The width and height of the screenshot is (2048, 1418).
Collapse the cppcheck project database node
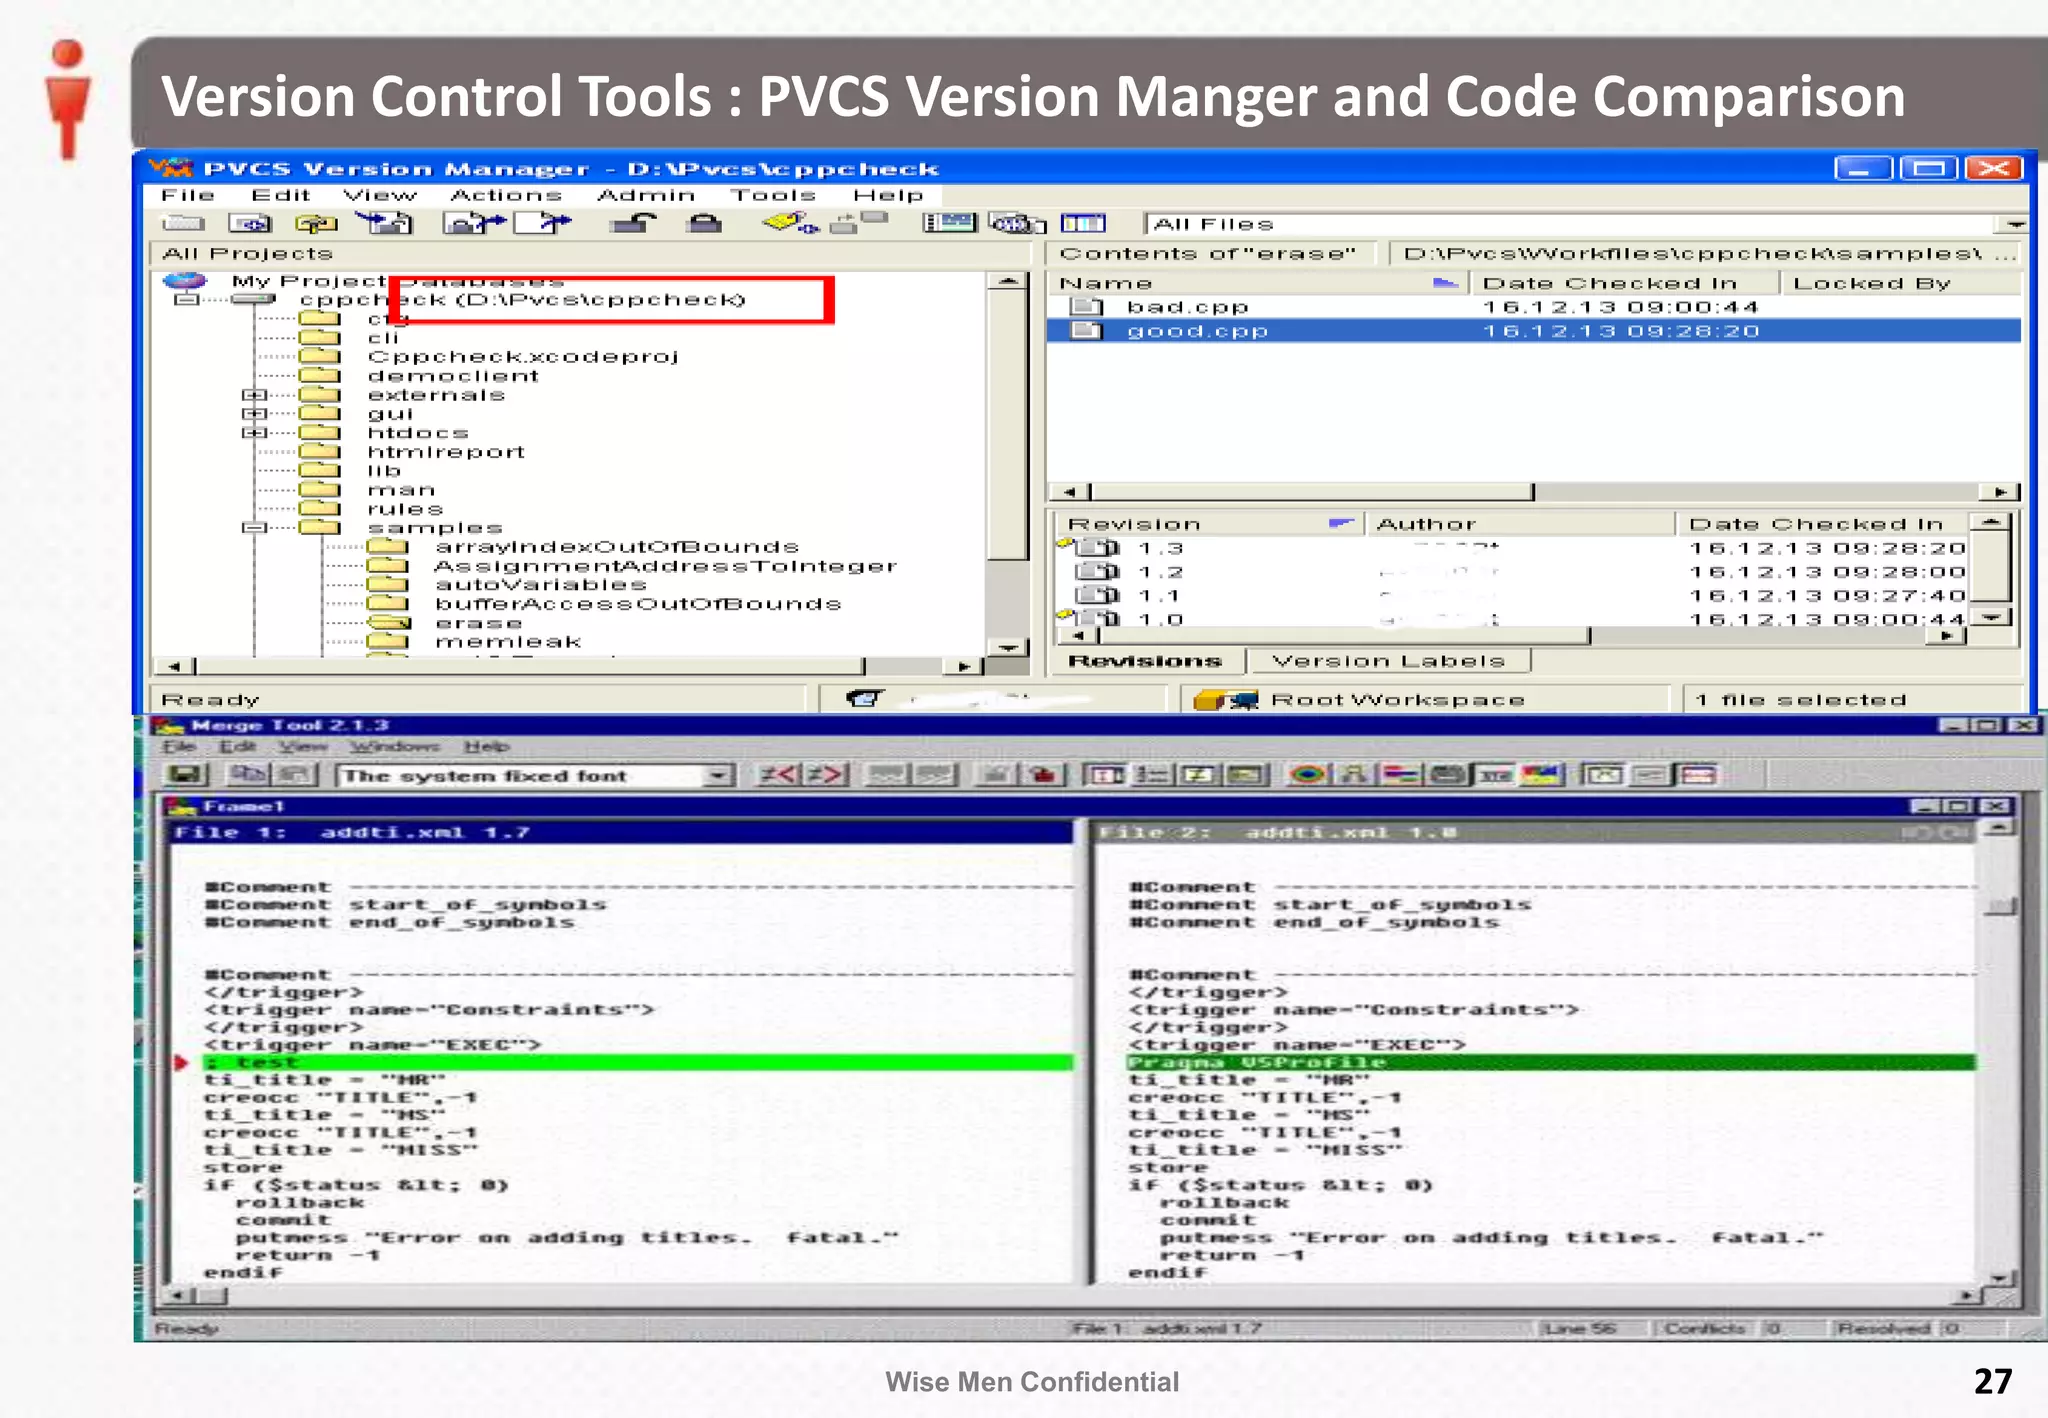tap(186, 299)
